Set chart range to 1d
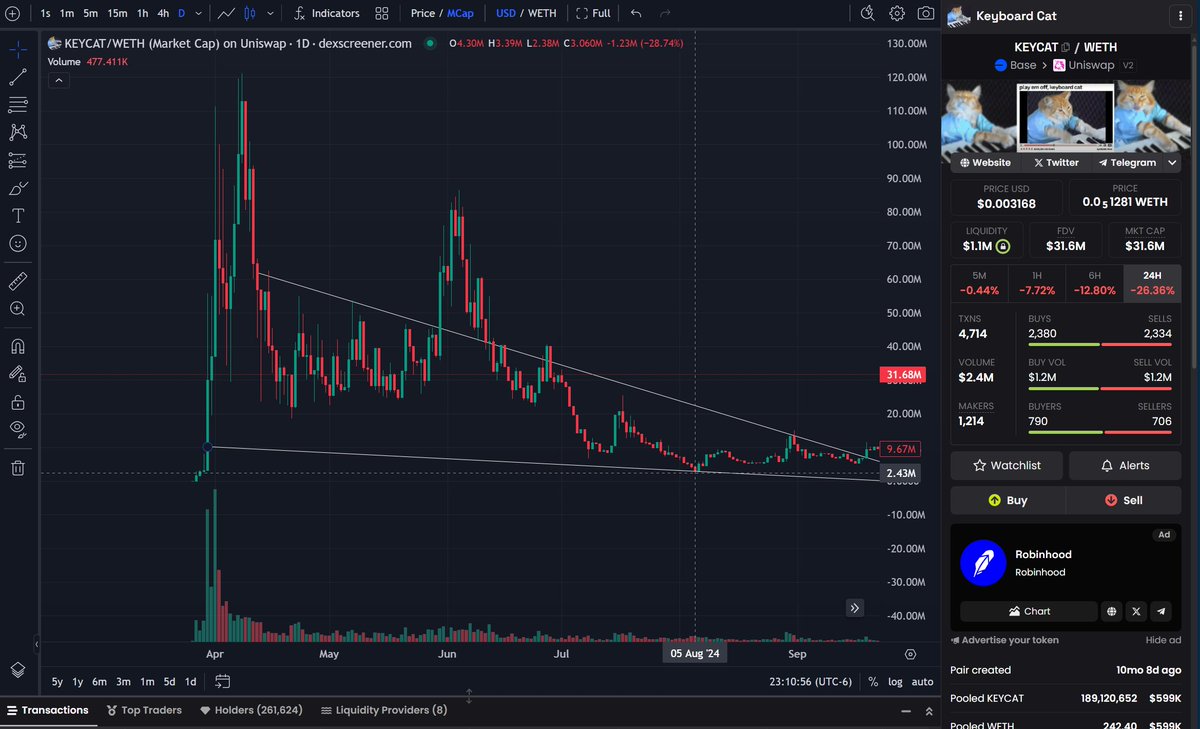This screenshot has width=1200, height=729. [x=190, y=681]
